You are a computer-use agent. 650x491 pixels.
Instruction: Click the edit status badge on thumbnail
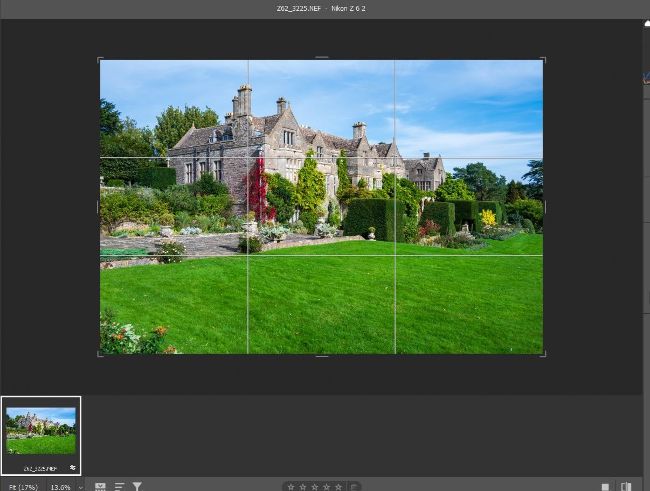(72, 467)
